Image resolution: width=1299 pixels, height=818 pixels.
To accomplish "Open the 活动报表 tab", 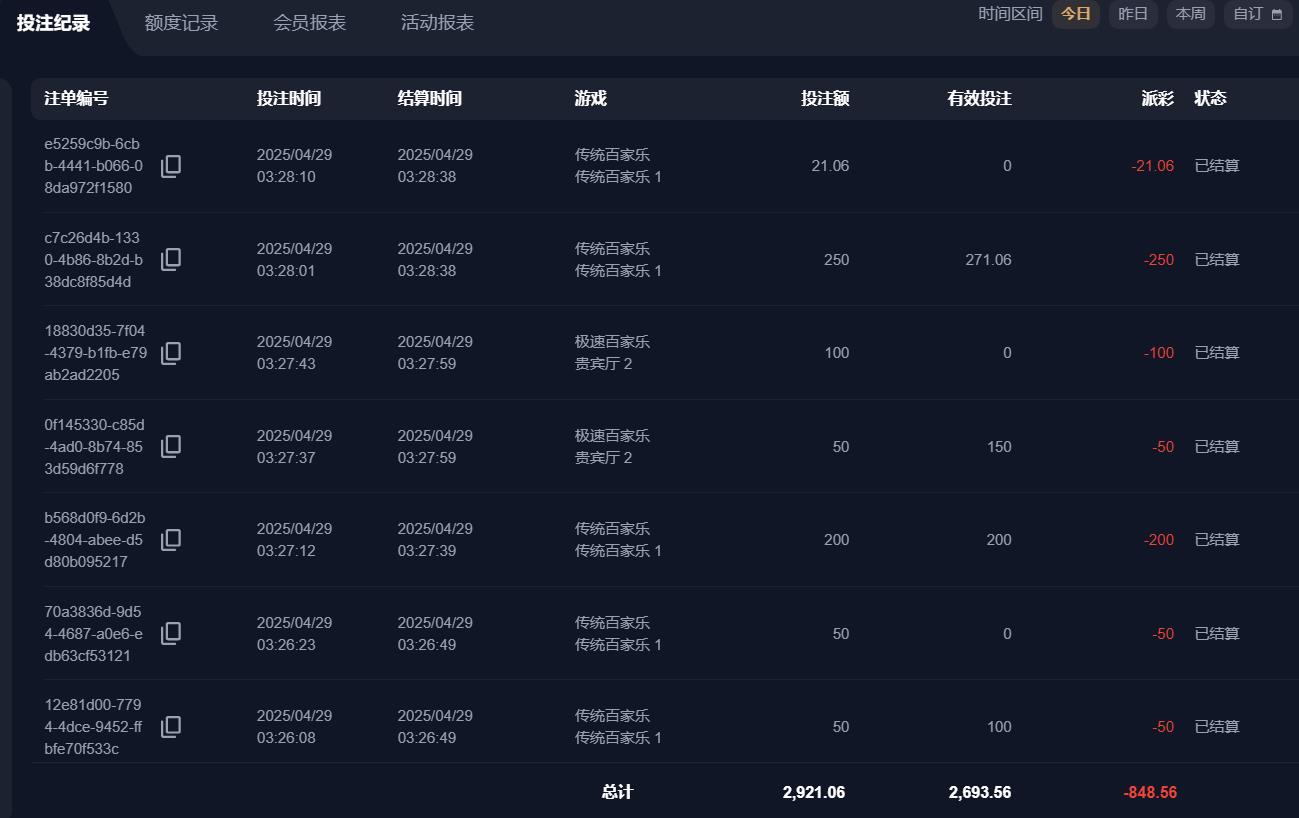I will (x=437, y=23).
